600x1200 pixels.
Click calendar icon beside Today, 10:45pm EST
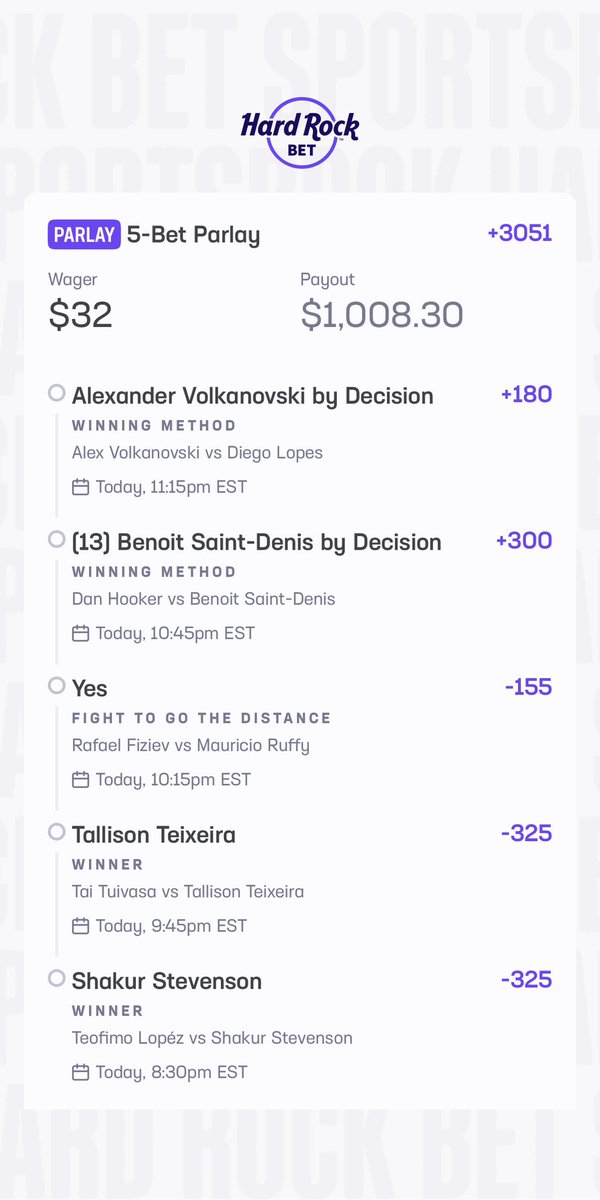coord(81,633)
